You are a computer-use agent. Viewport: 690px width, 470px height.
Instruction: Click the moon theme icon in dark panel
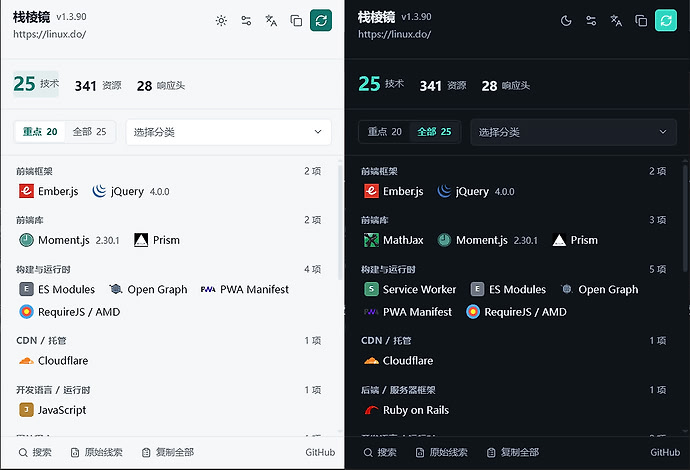(x=566, y=21)
